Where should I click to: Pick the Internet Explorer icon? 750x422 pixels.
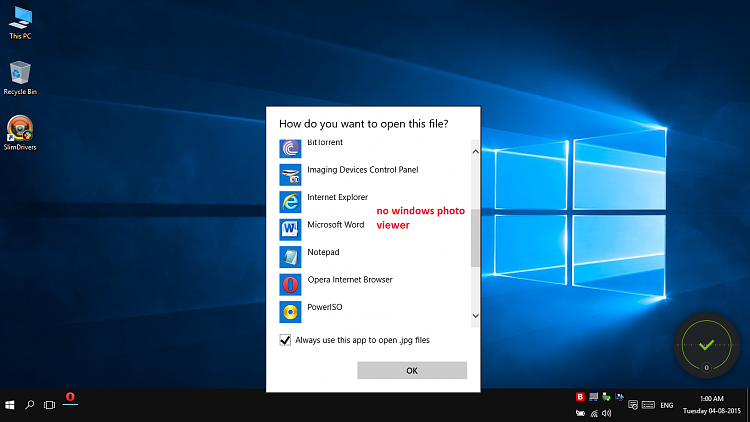point(290,202)
